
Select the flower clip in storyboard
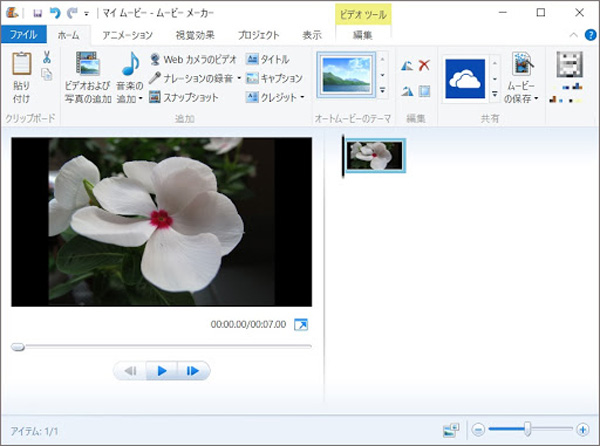coord(375,156)
